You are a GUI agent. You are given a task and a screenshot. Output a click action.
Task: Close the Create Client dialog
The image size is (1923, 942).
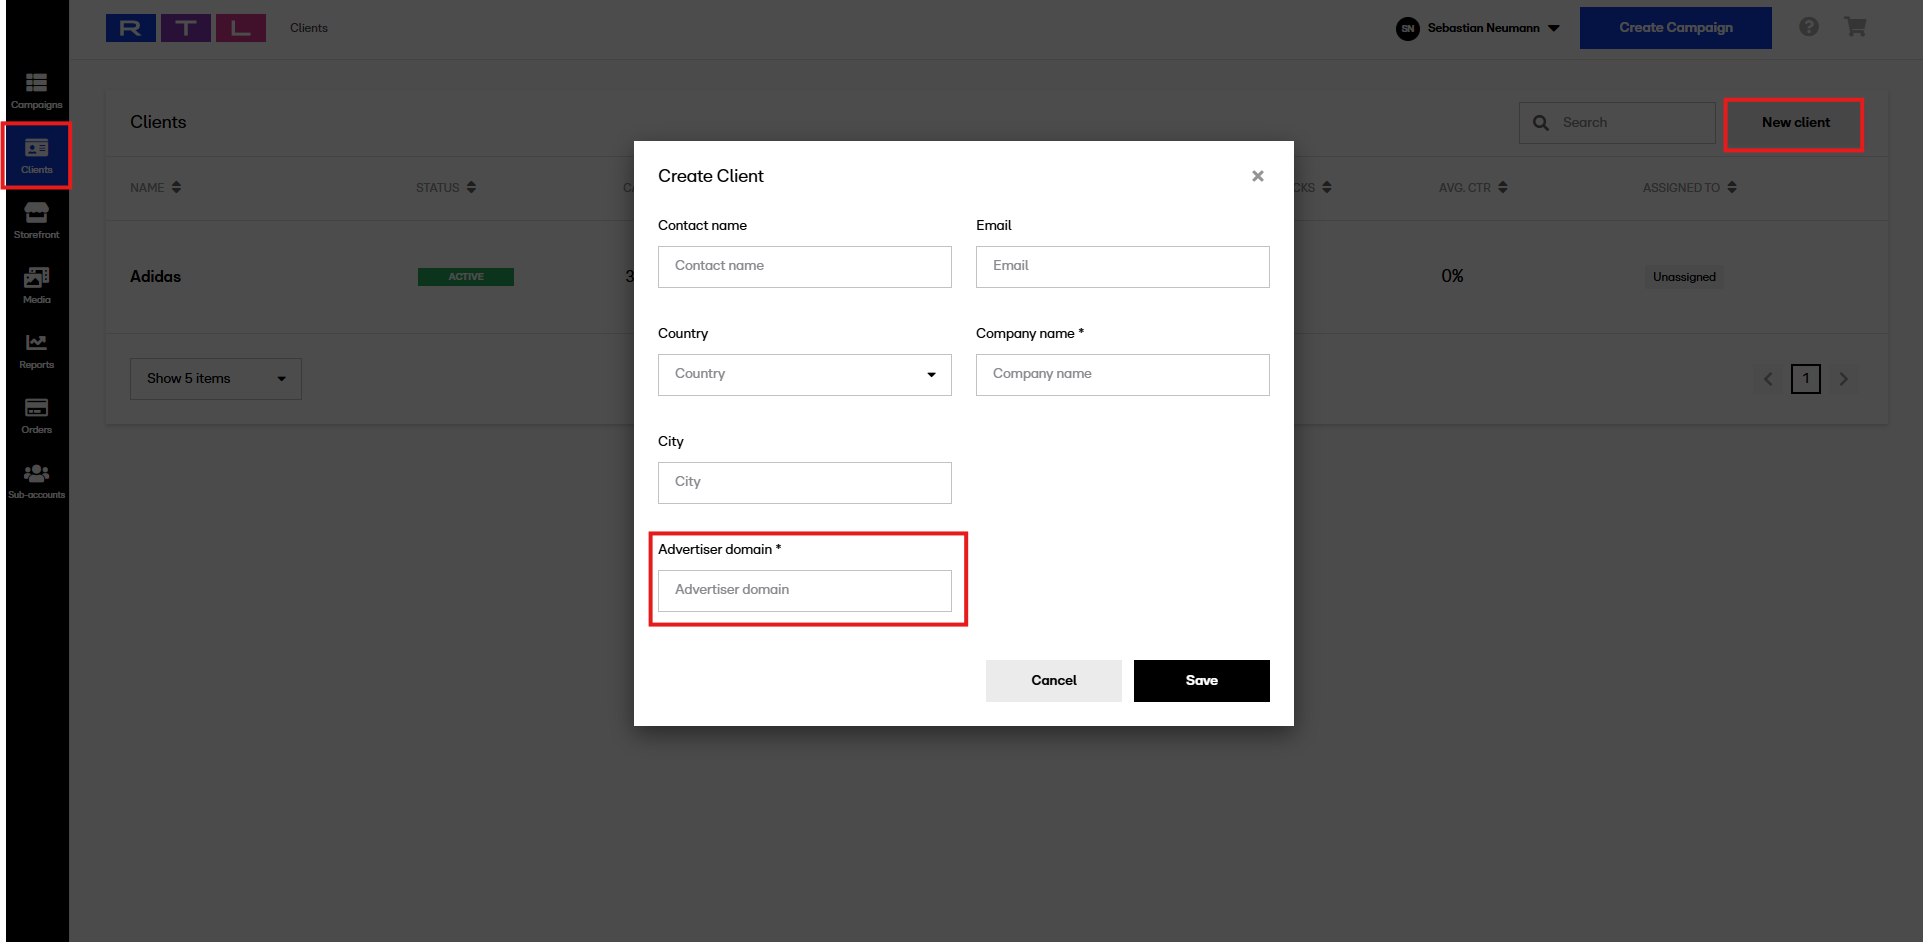tap(1257, 176)
